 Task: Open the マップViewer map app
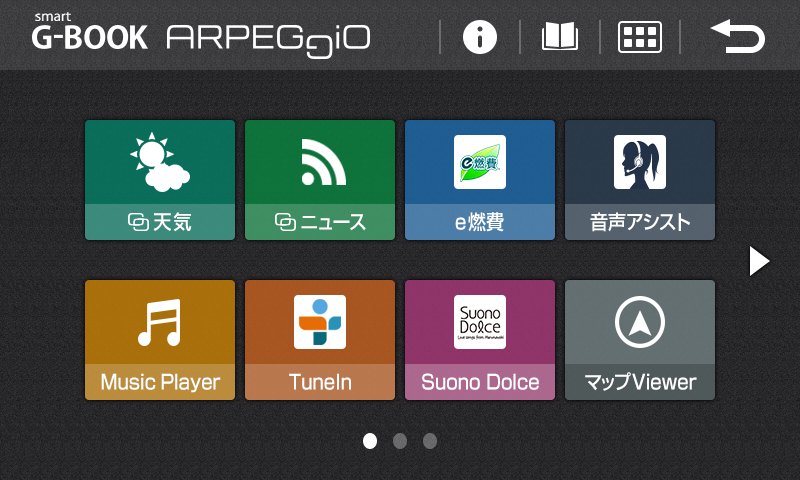click(x=640, y=340)
